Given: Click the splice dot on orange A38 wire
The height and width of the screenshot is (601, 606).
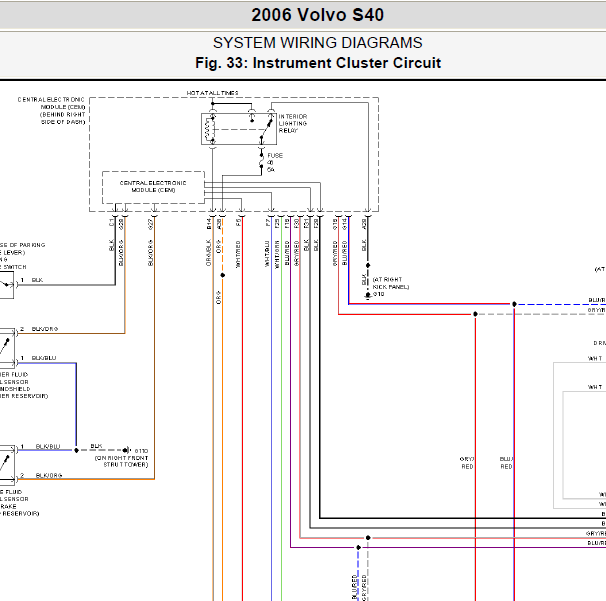Looking at the screenshot, I should pyautogui.click(x=223, y=275).
